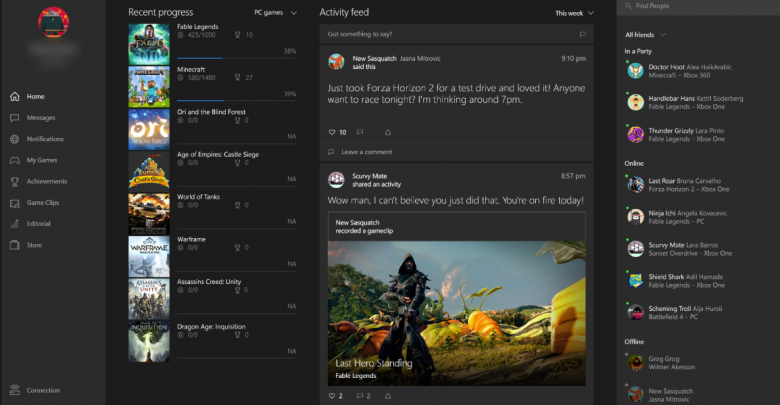Select Home in the navigation menu

pyautogui.click(x=36, y=97)
